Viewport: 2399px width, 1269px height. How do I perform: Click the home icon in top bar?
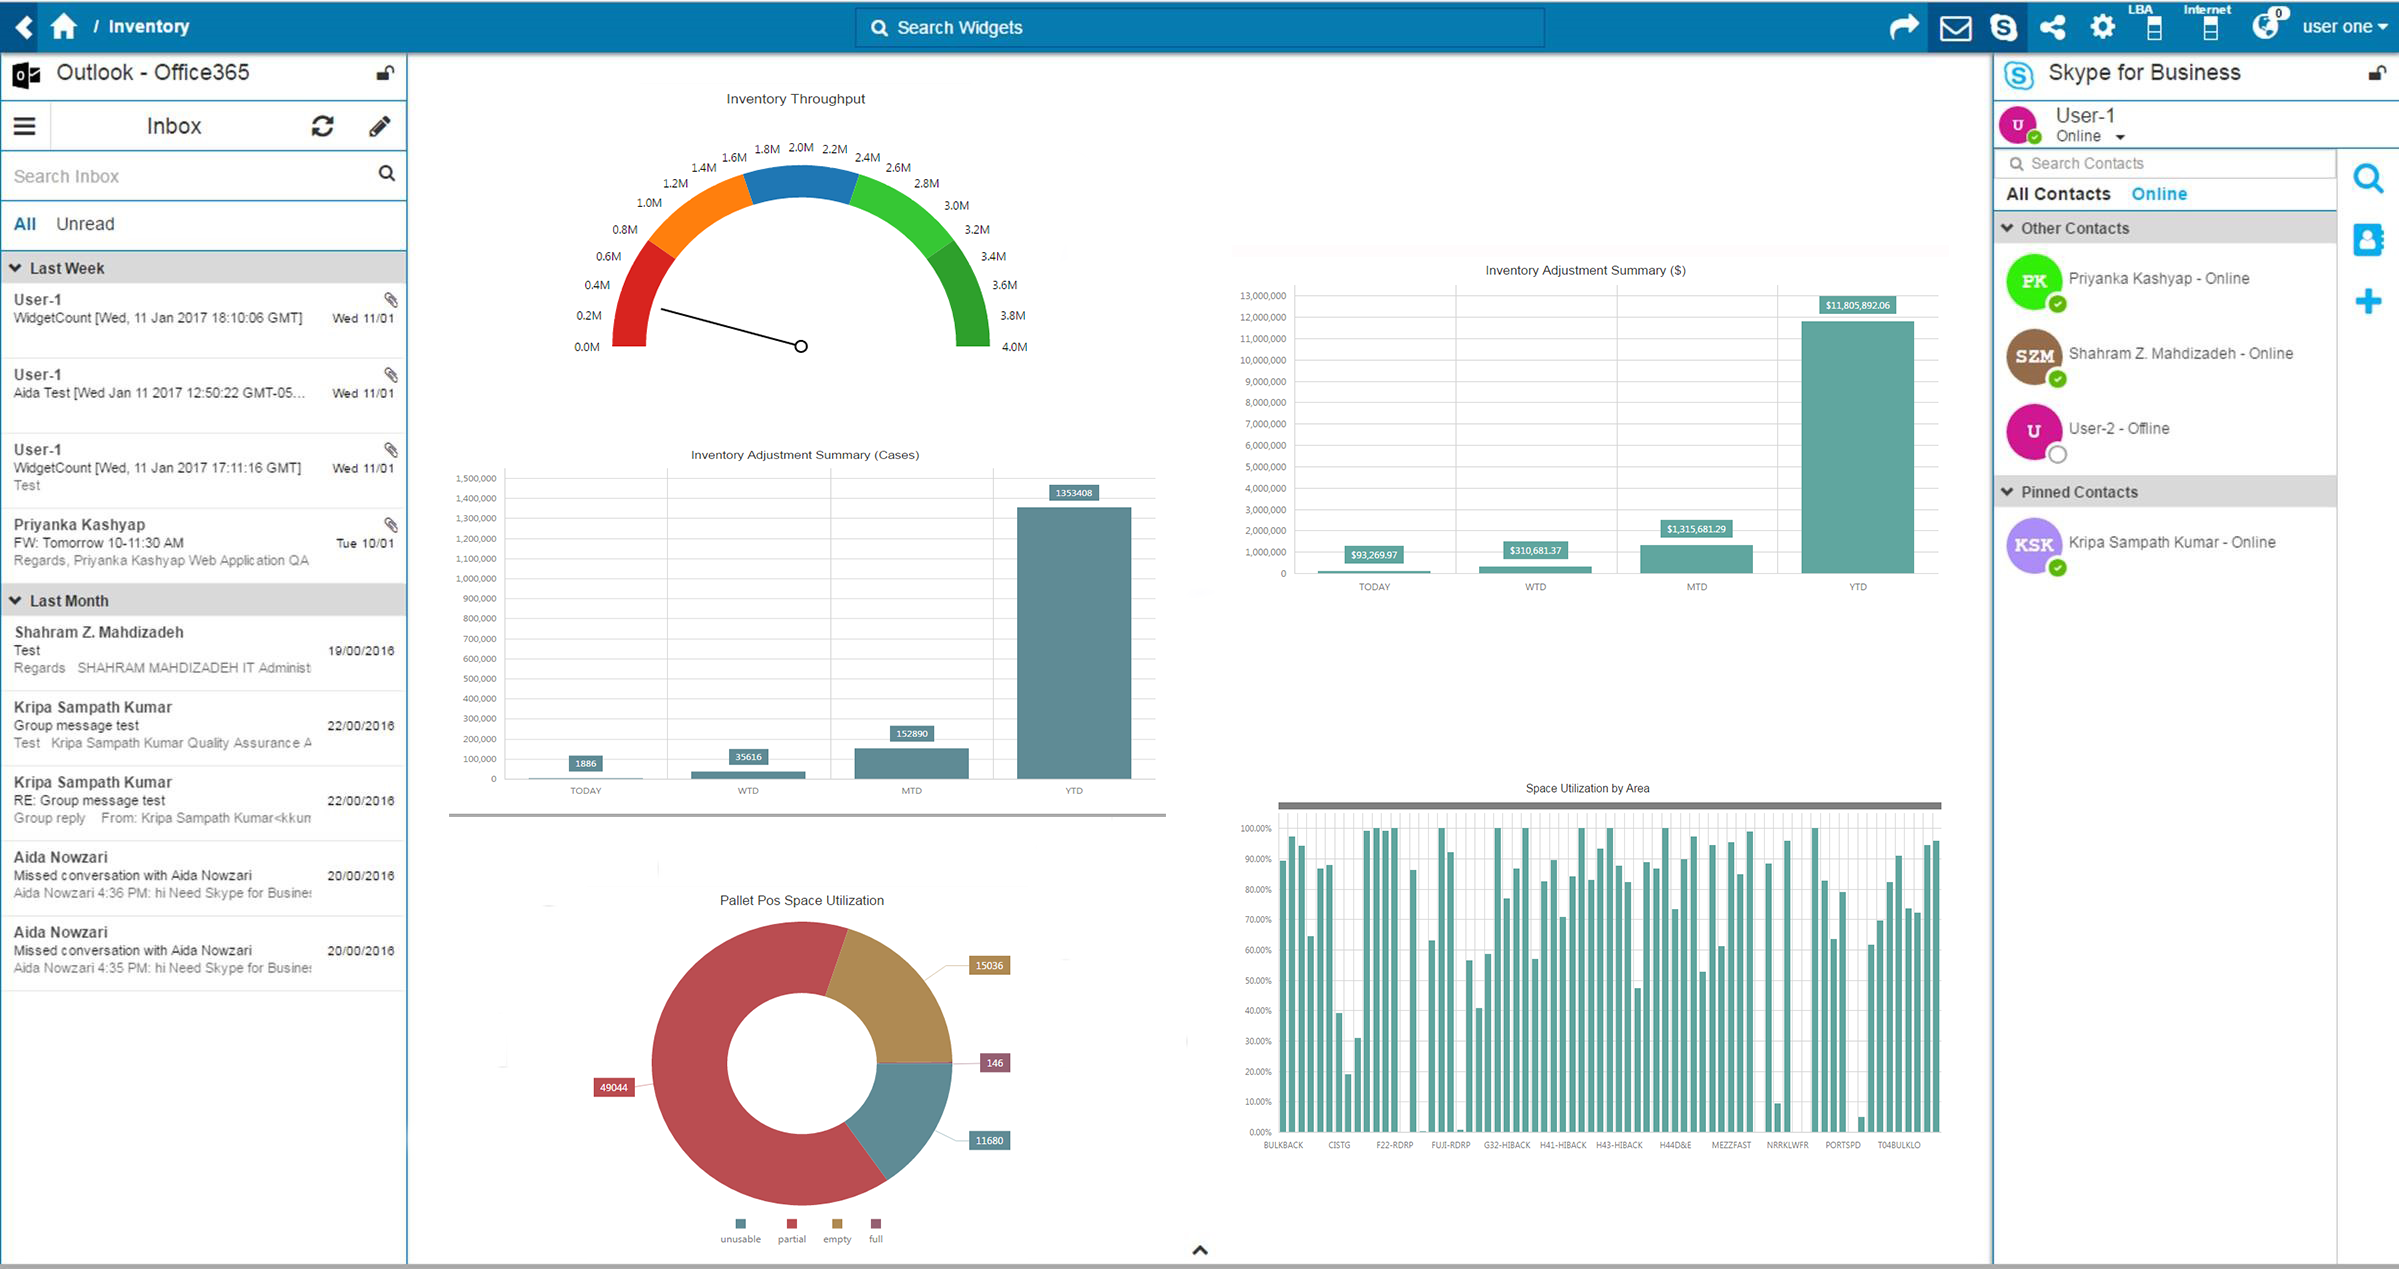point(64,26)
